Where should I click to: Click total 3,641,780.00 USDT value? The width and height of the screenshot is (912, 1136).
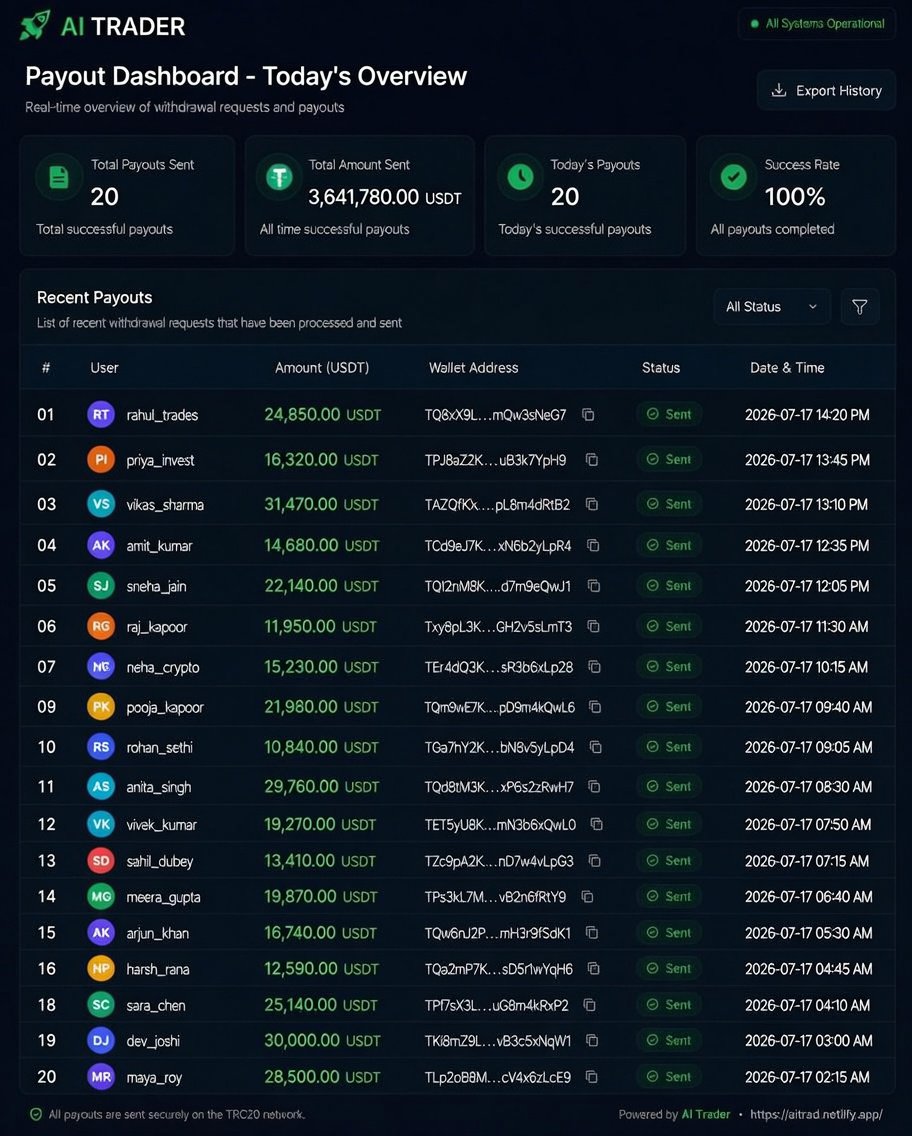coord(385,197)
